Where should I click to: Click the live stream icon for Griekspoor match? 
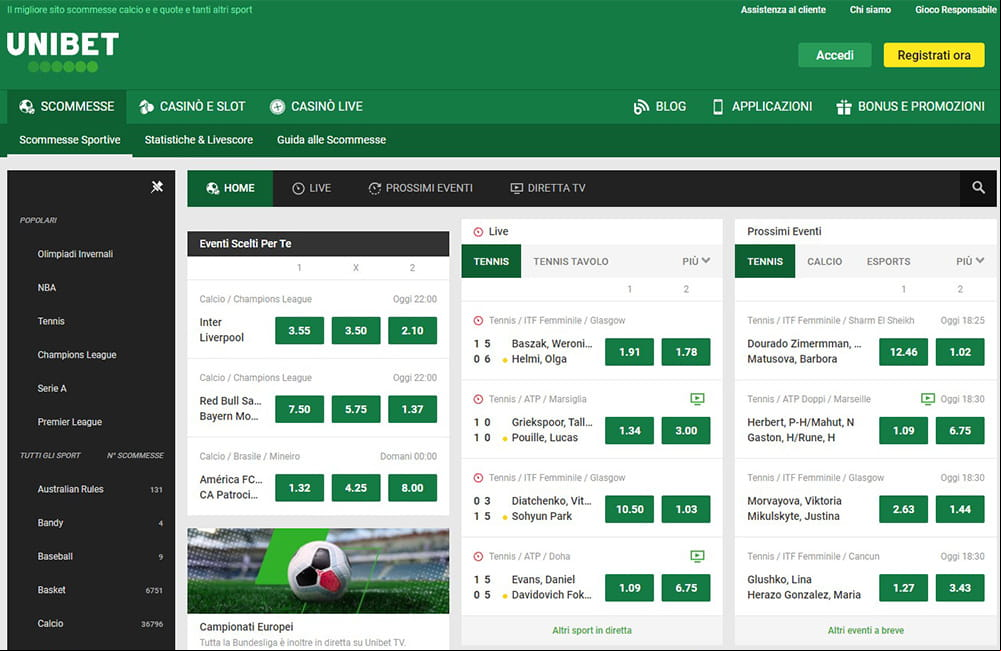[x=697, y=399]
